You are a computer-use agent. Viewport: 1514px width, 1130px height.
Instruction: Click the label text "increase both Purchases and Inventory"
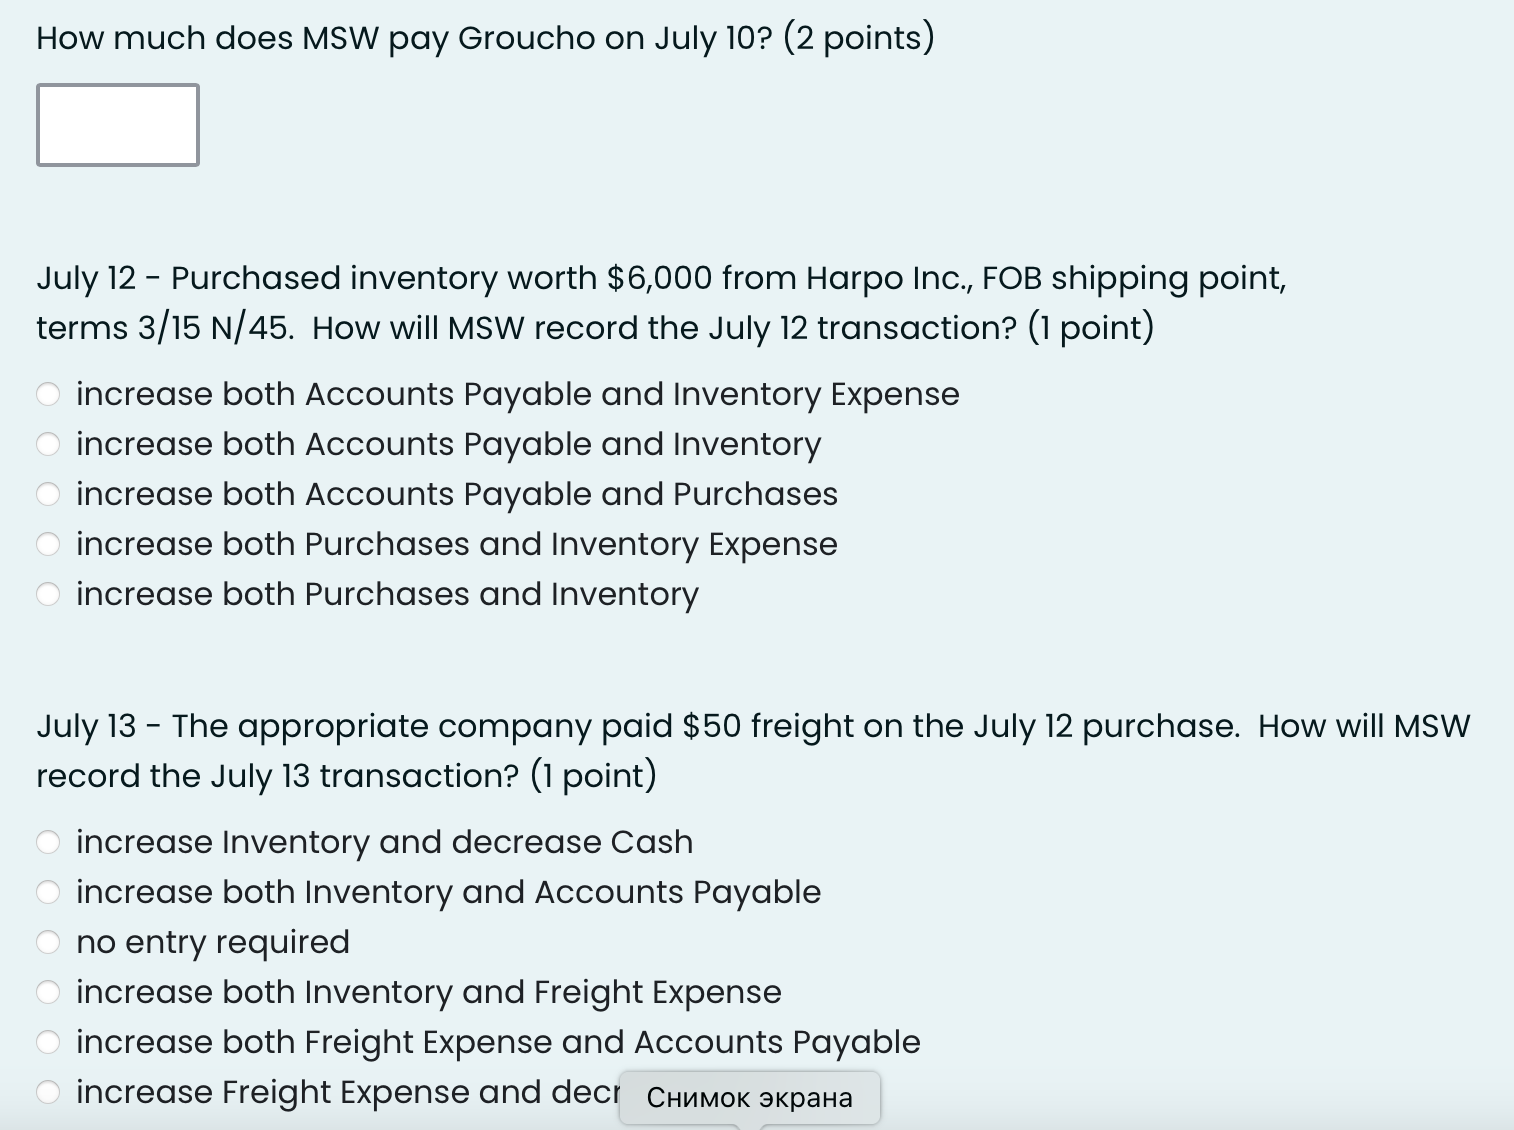[x=387, y=593]
